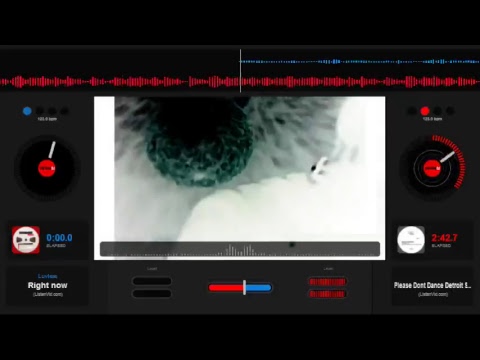Click the right deck bpm readout

point(432,119)
